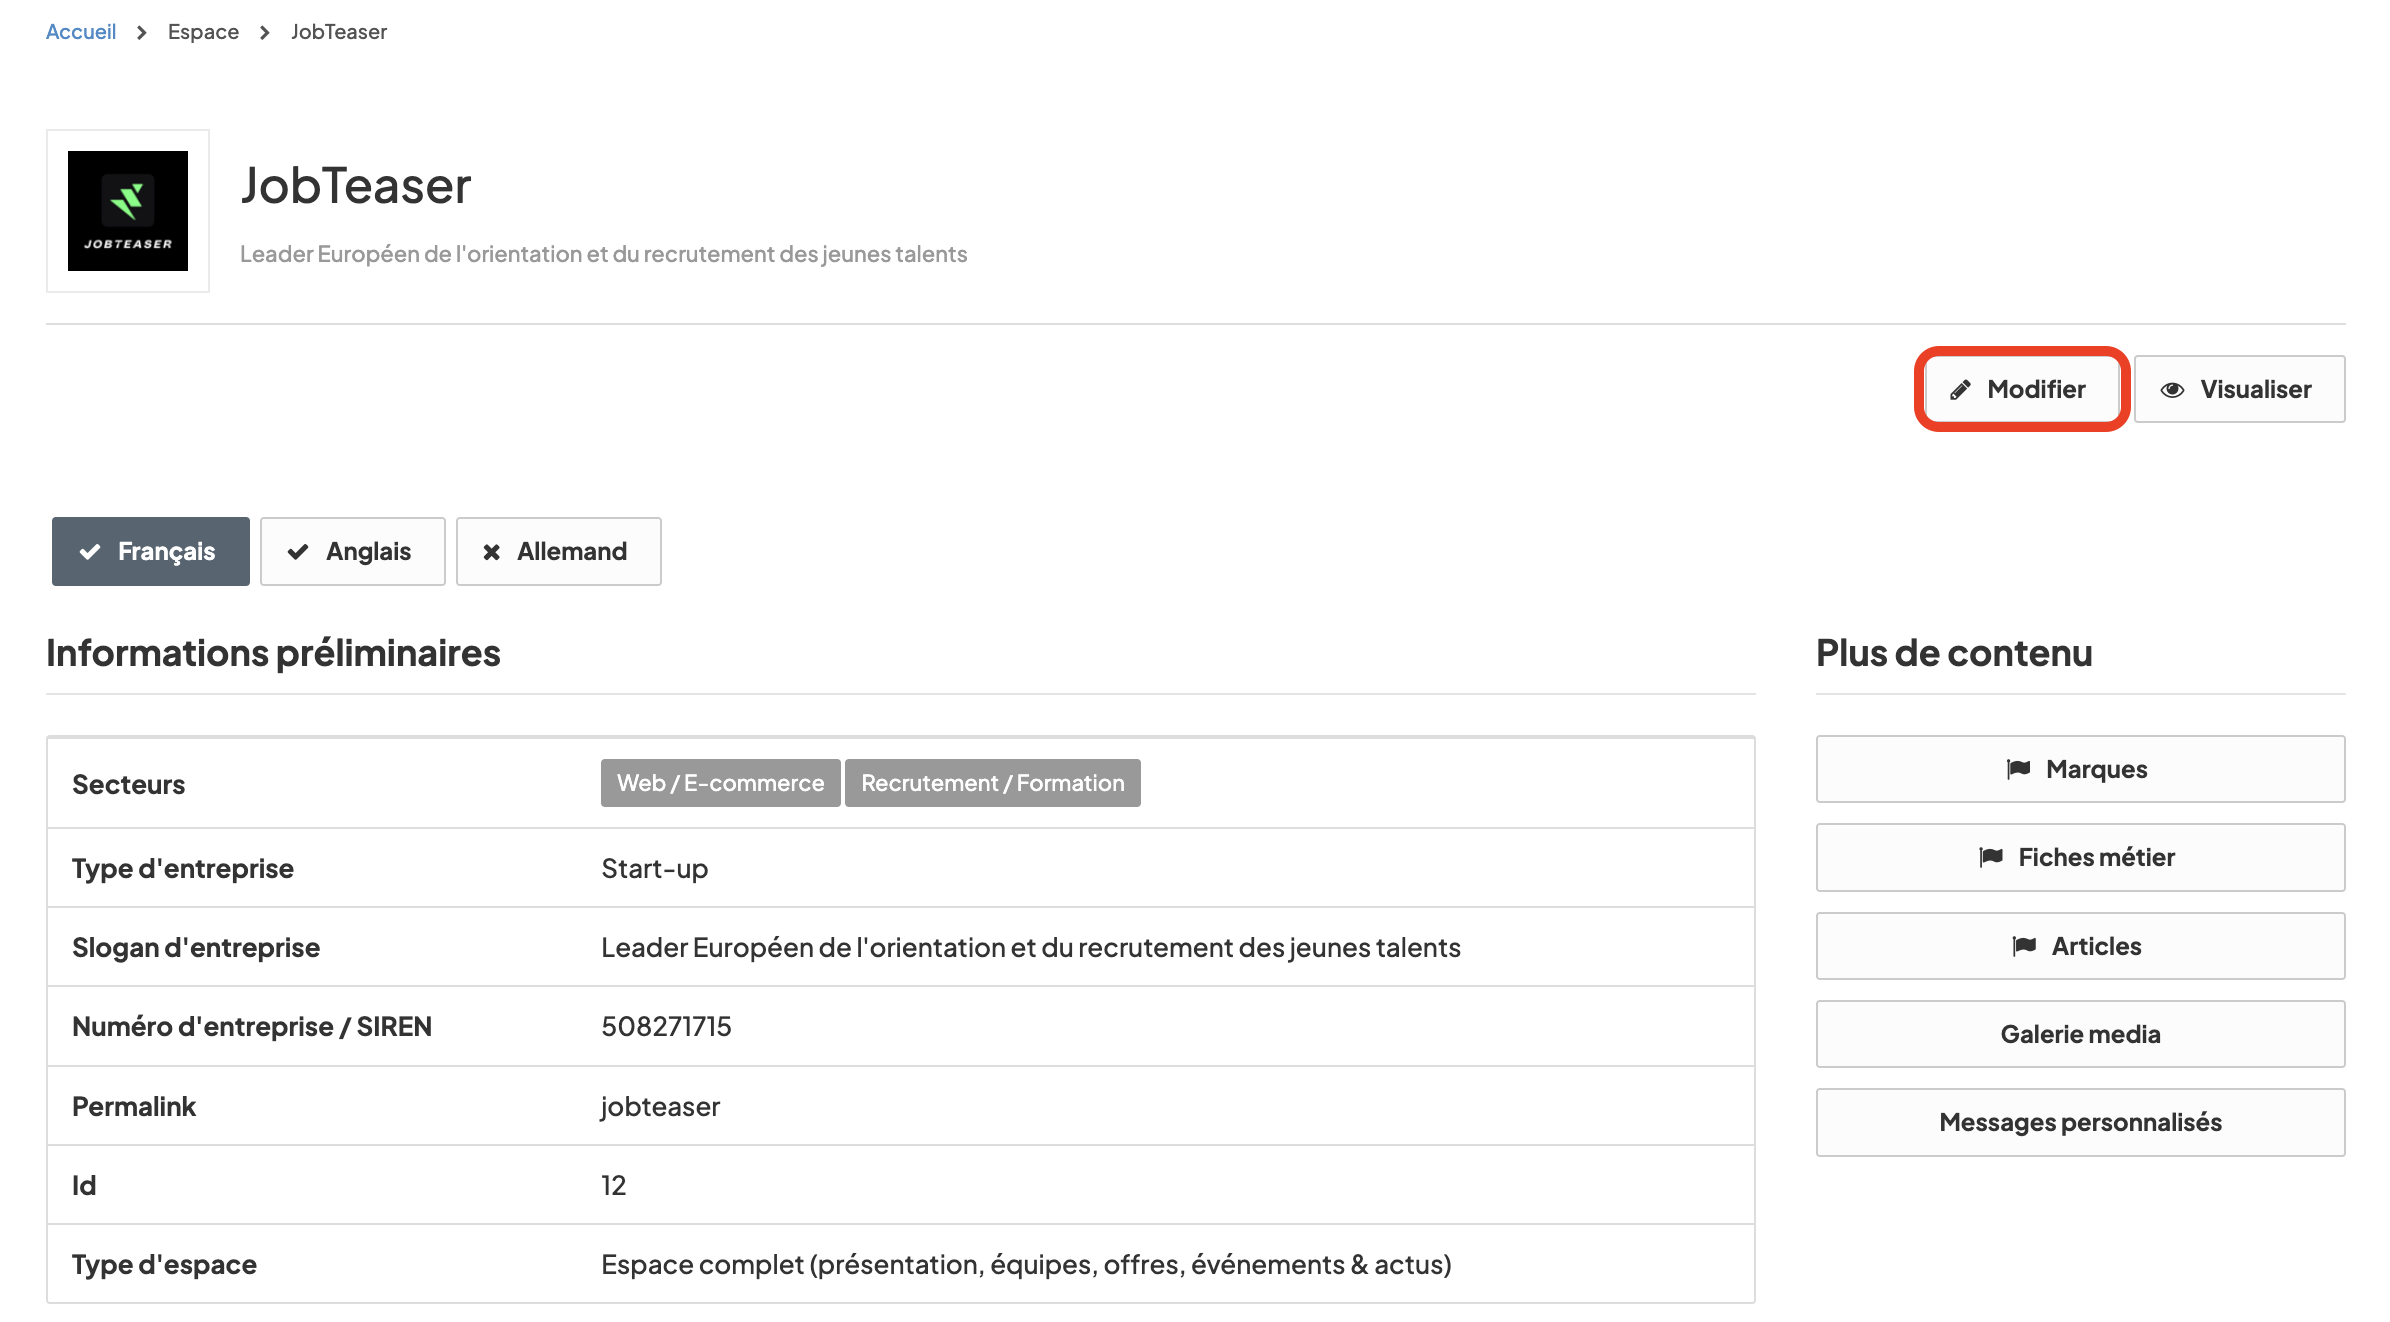Image resolution: width=2390 pixels, height=1322 pixels.
Task: Click the flag icon beside Articles
Action: (2024, 946)
